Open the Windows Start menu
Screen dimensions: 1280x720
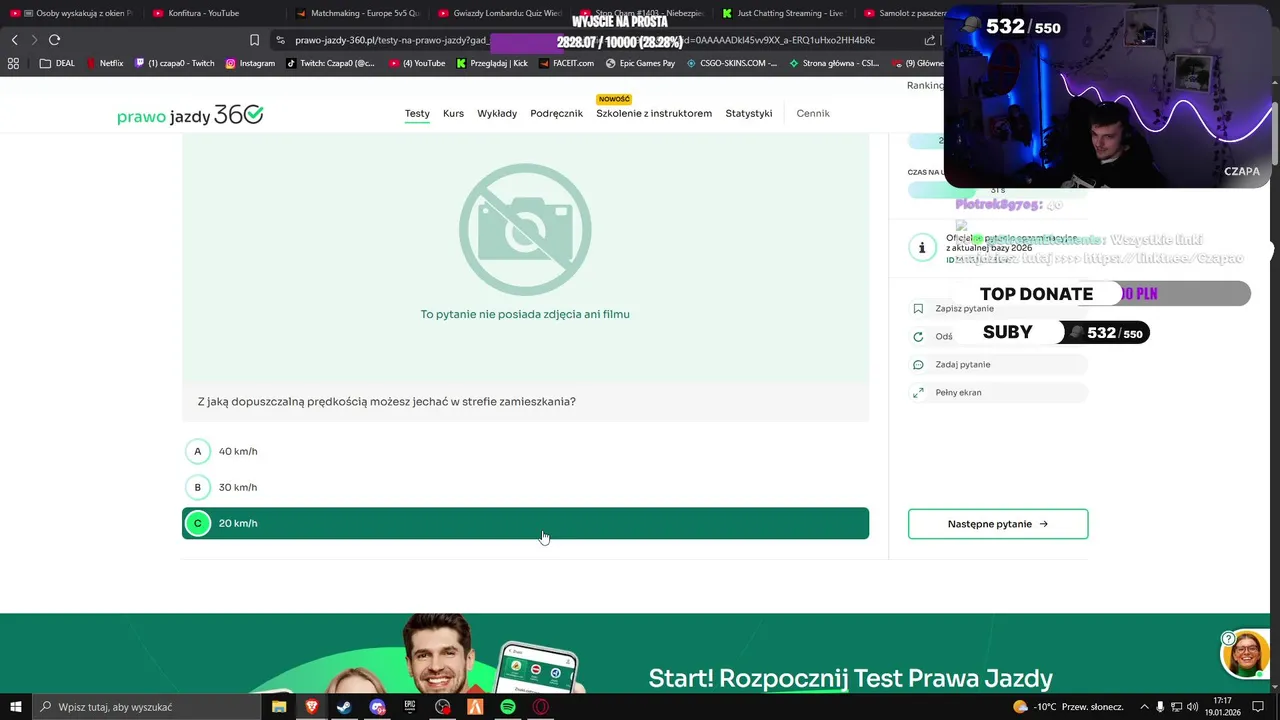[x=15, y=707]
